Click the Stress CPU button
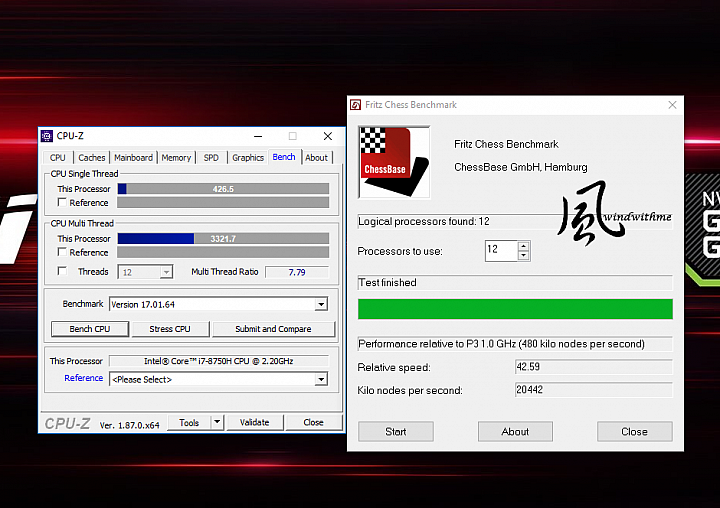This screenshot has width=720, height=508. [x=170, y=329]
